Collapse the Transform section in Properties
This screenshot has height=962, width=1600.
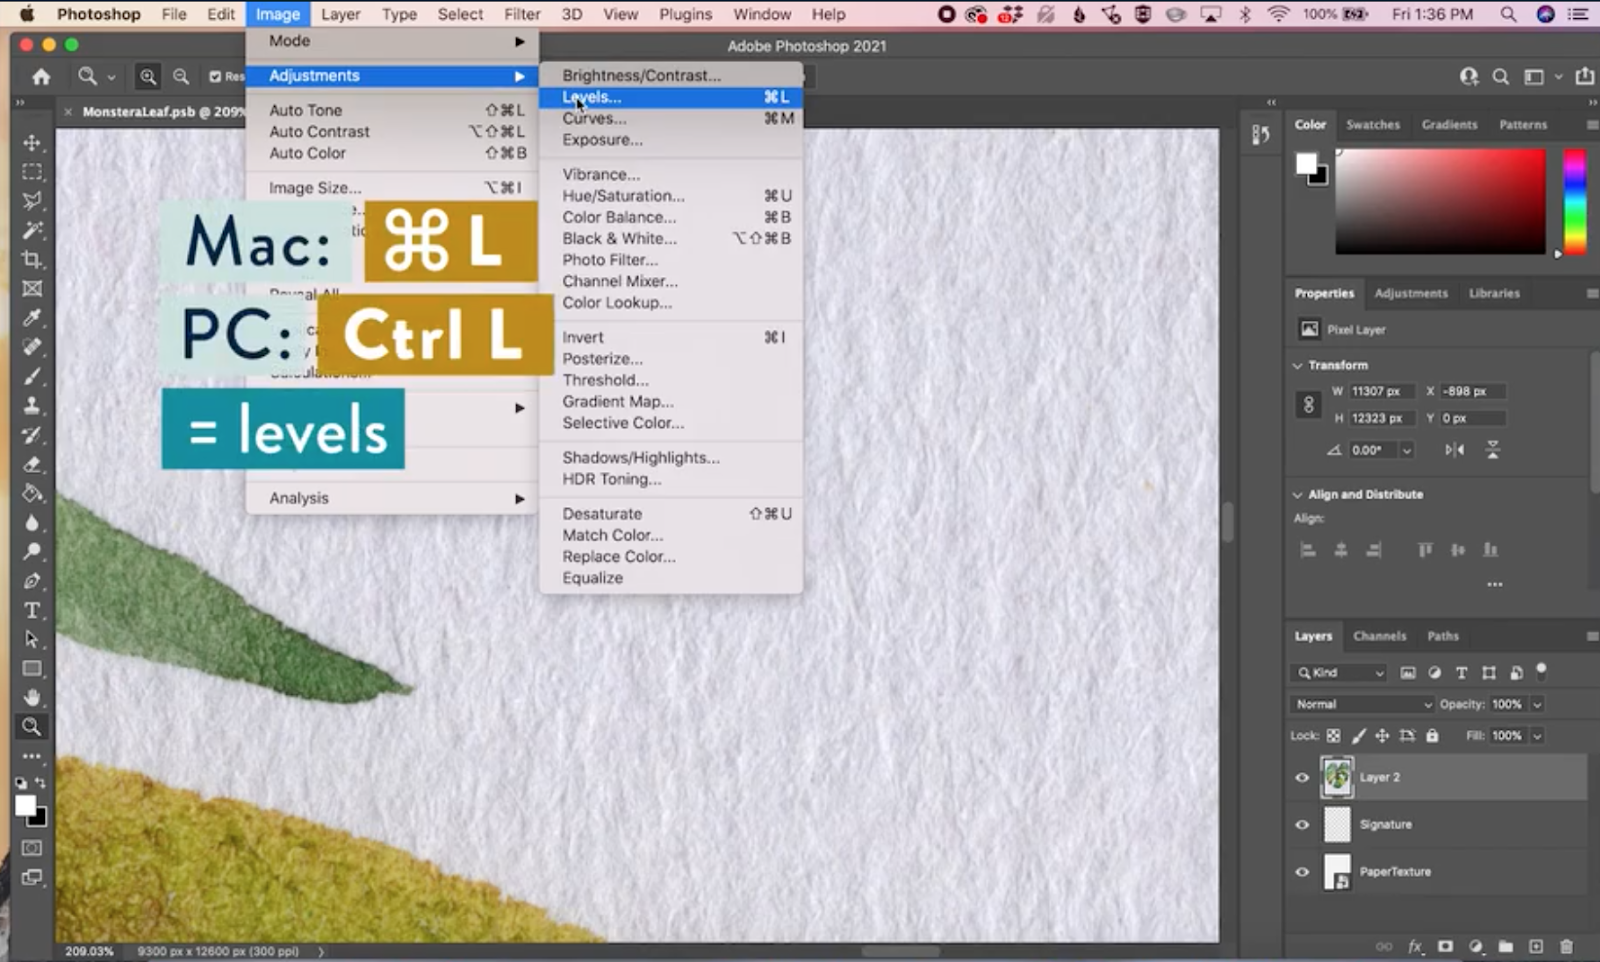coord(1297,365)
